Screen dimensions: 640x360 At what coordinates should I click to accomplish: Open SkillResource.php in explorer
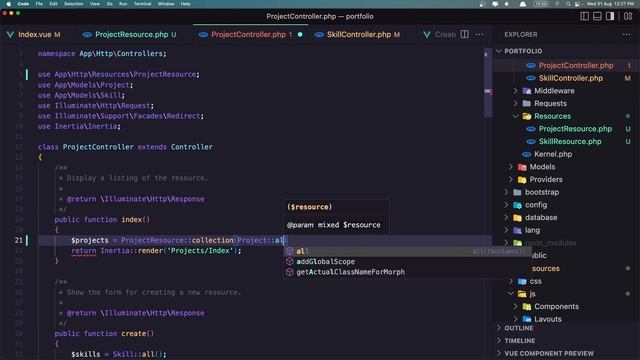pyautogui.click(x=570, y=141)
